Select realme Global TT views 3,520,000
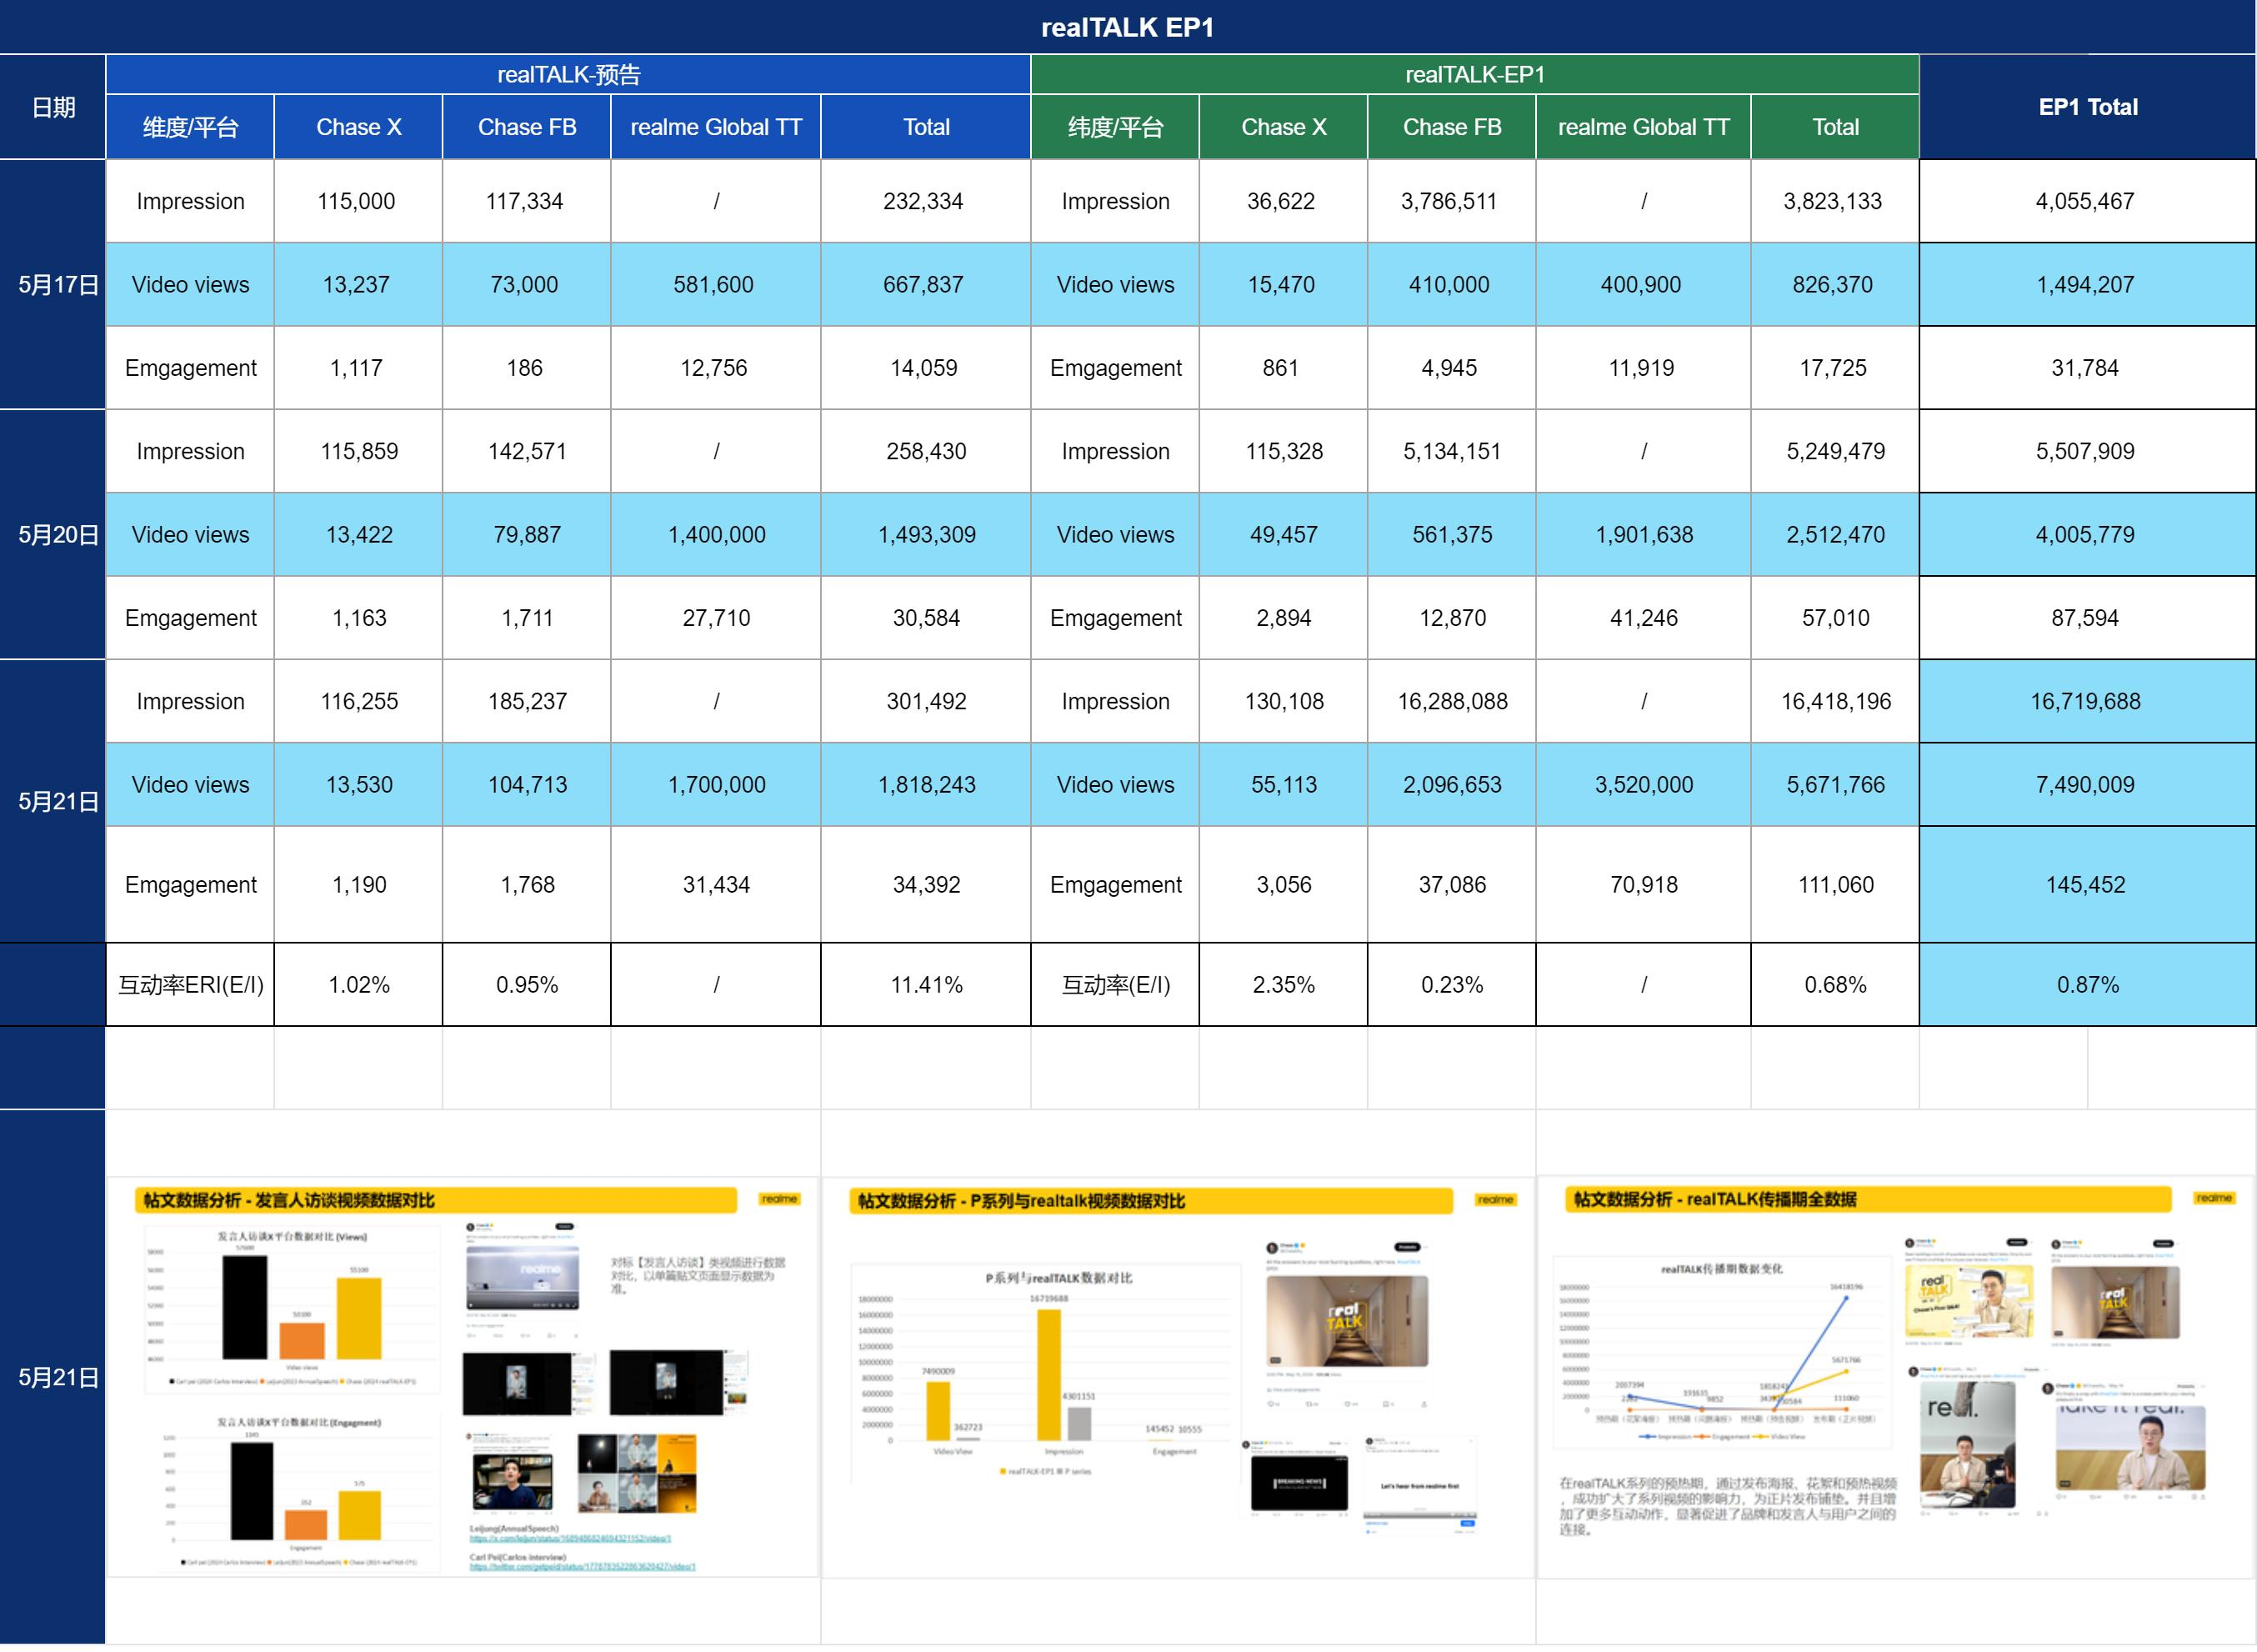This screenshot has height=1652, width=2257. click(x=1643, y=785)
